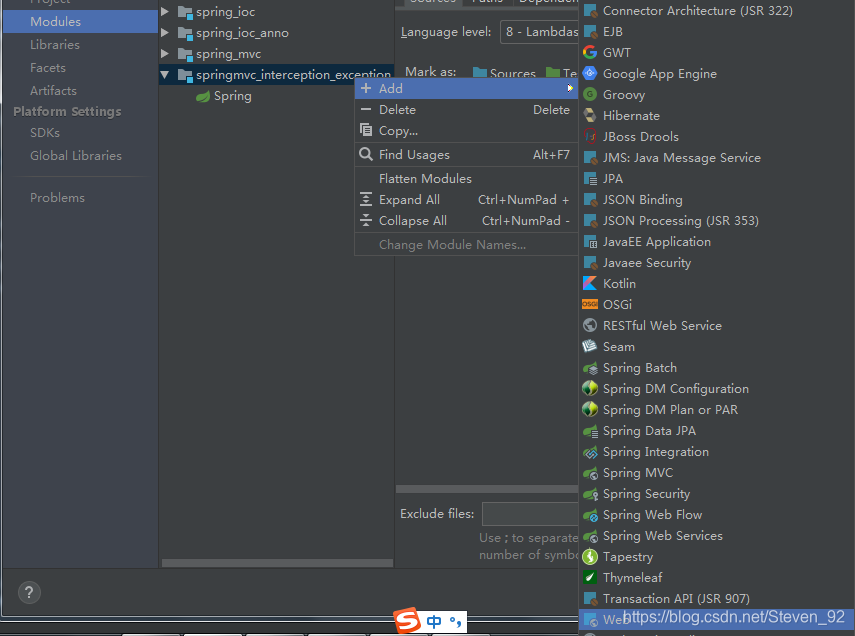The image size is (855, 636).
Task: Click the GWT Google icon
Action: coord(590,52)
